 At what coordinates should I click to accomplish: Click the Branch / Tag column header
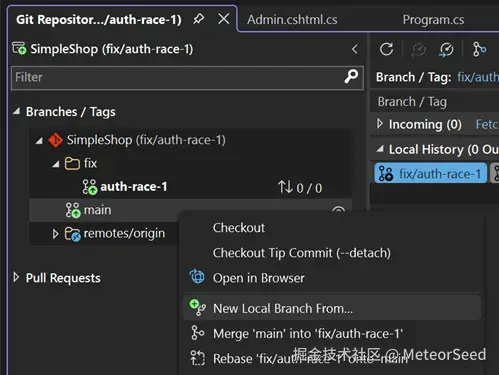pos(412,102)
